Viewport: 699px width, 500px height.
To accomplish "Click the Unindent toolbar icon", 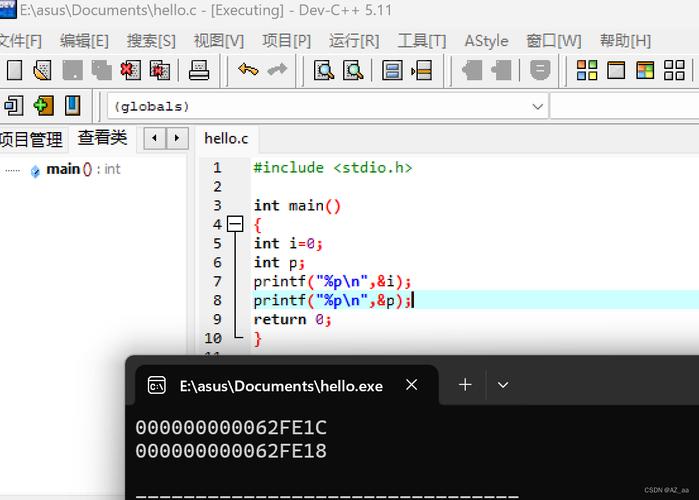I will point(502,70).
